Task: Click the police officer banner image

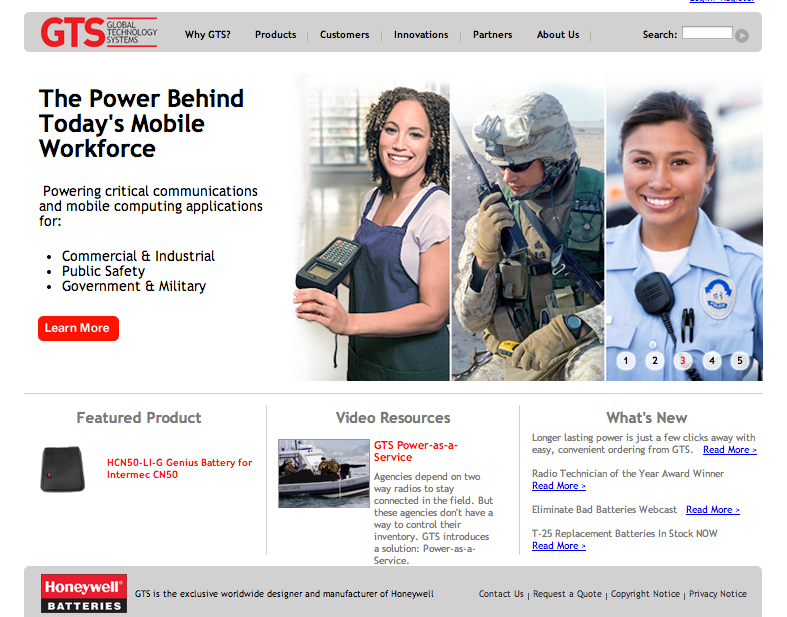Action: (x=684, y=228)
